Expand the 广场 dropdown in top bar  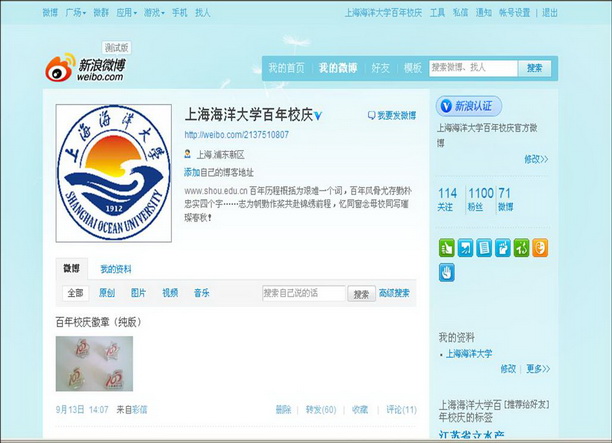click(x=74, y=13)
